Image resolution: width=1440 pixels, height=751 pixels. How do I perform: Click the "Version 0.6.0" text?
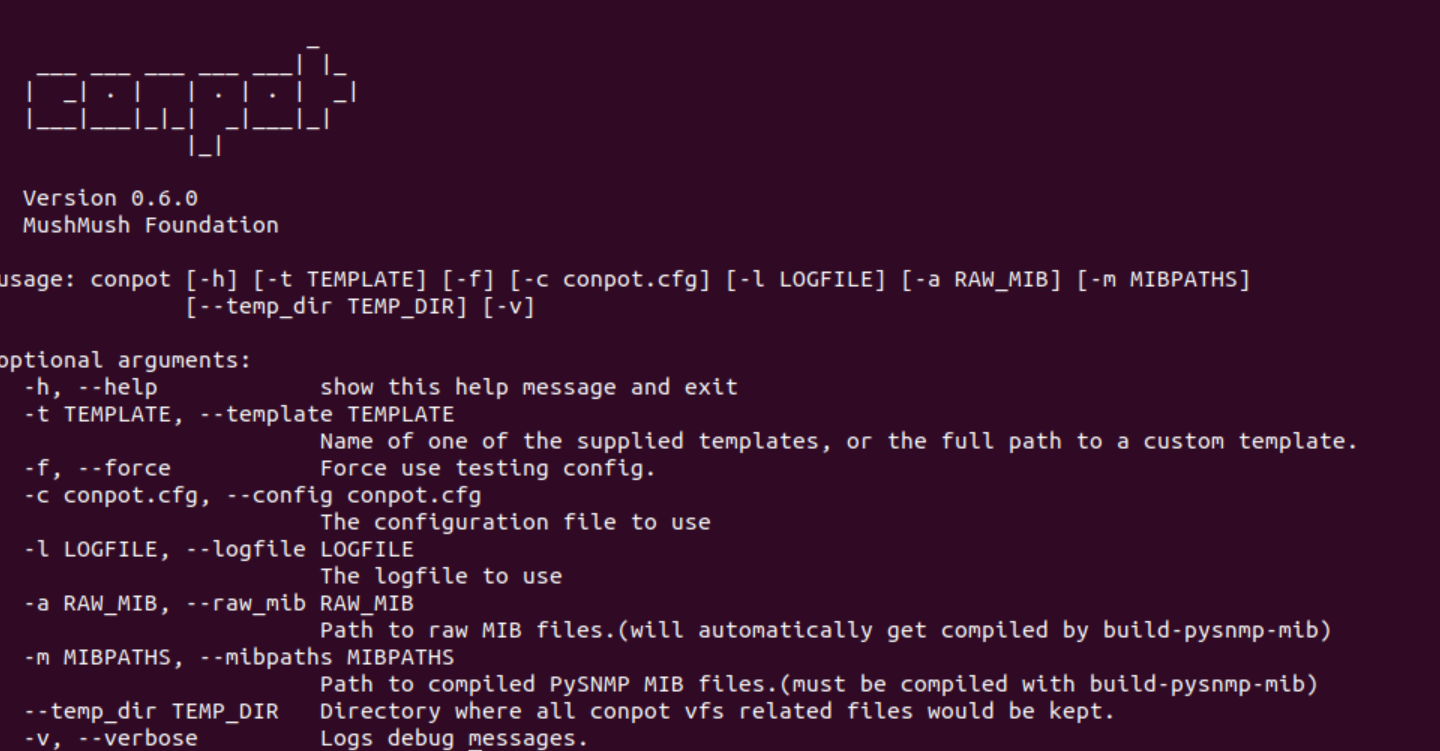[110, 198]
